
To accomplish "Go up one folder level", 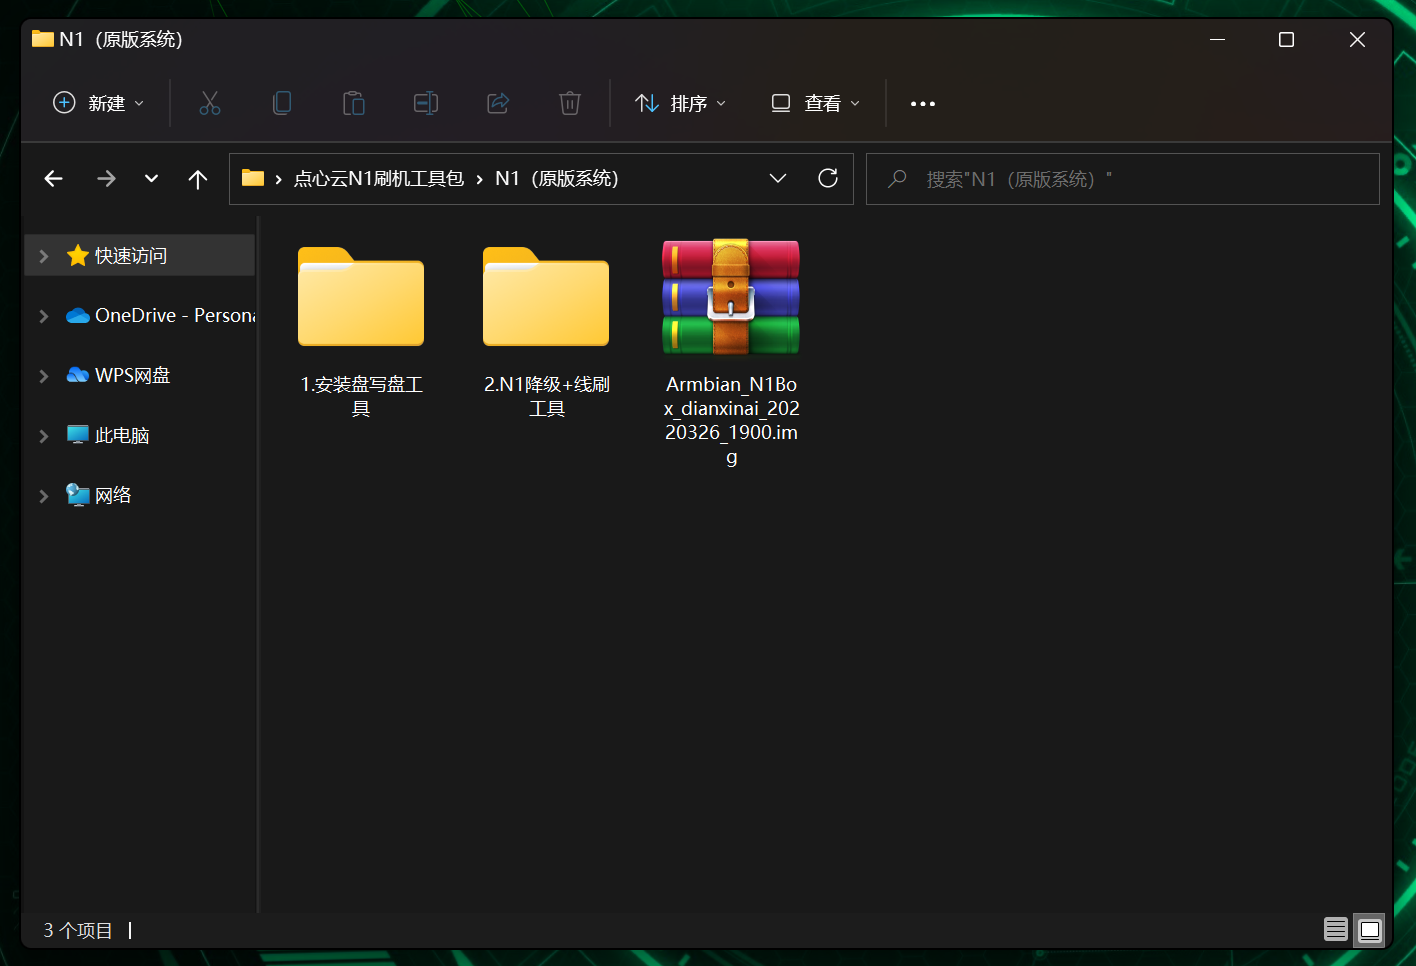I will (x=198, y=179).
